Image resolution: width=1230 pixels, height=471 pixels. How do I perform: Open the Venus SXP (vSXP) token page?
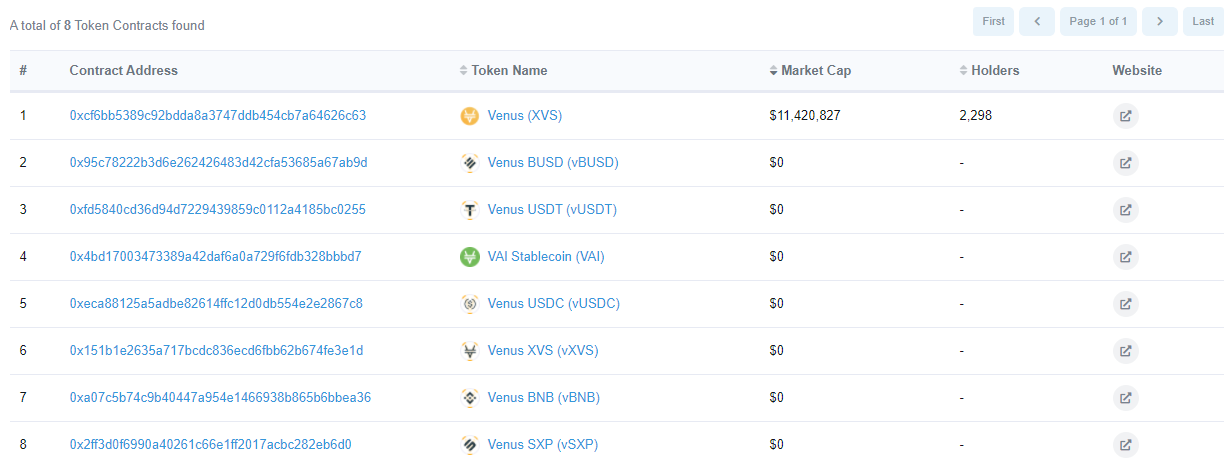pyautogui.click(x=543, y=445)
